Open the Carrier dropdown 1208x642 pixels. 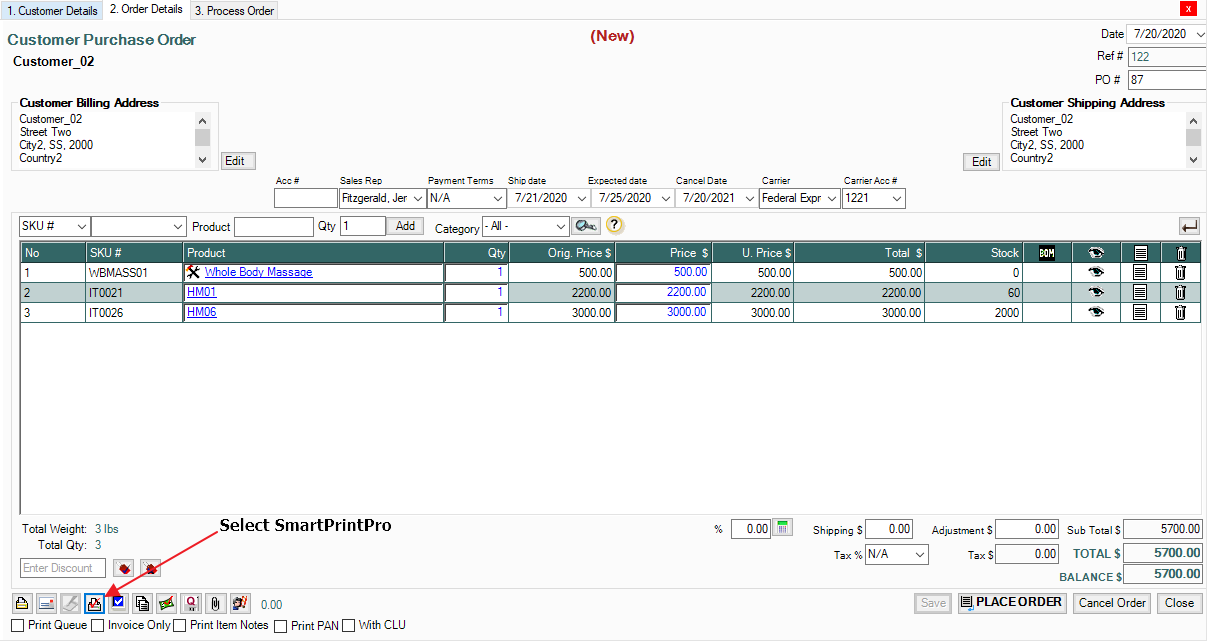click(x=832, y=198)
